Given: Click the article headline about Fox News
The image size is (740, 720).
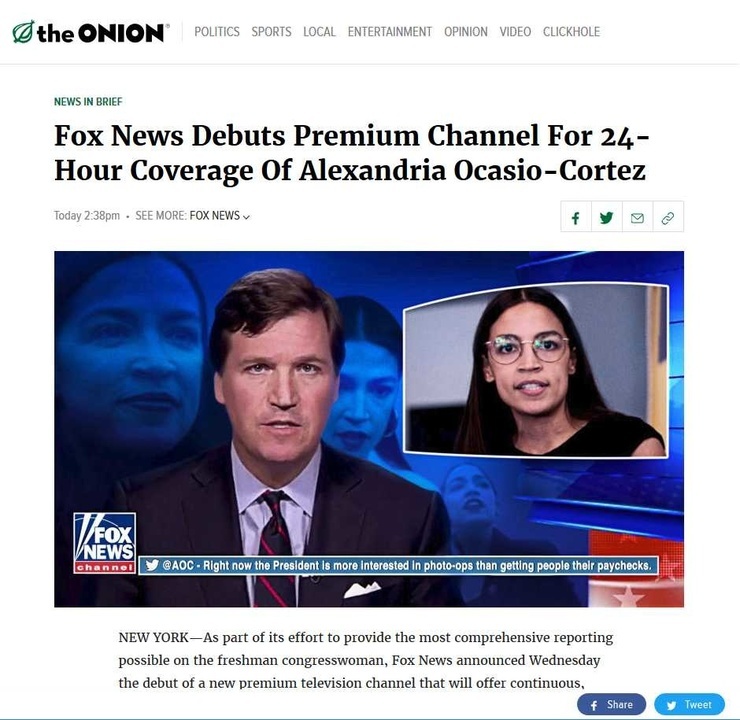Looking at the screenshot, I should coord(352,153).
